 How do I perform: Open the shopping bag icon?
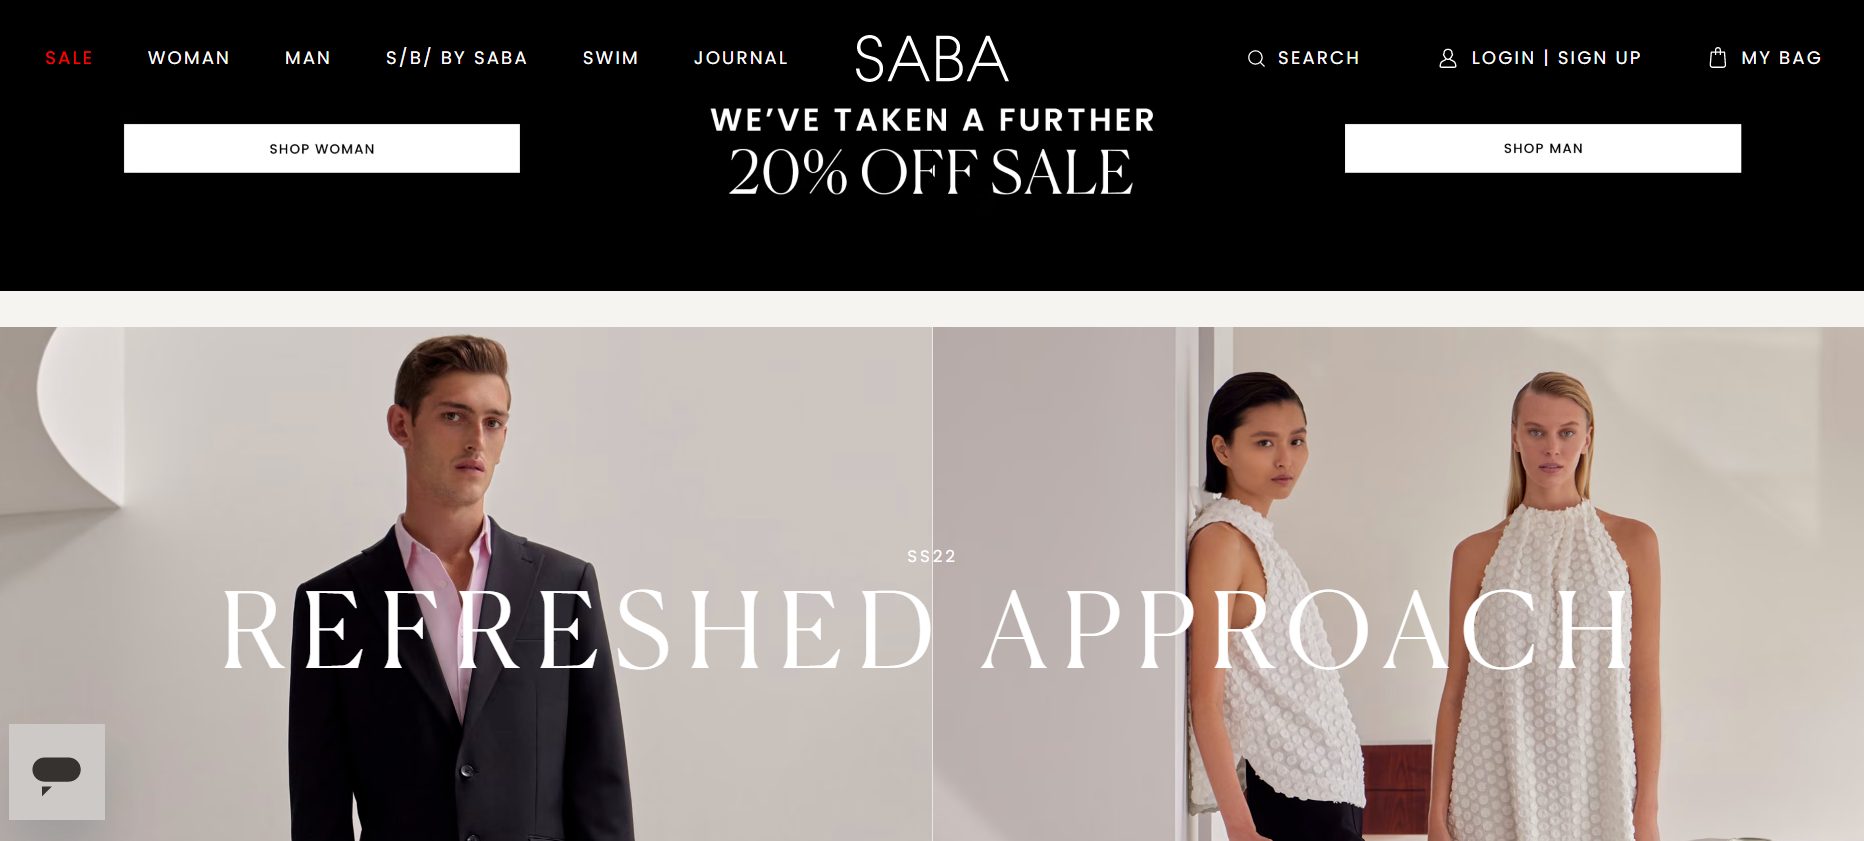tap(1718, 57)
